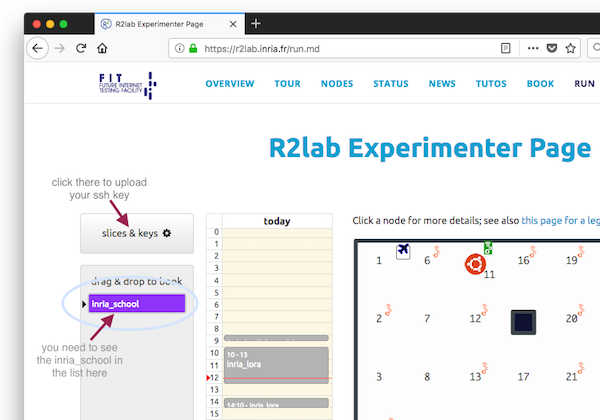
Task: Click the FIT Future Internet Testing Facility logo
Action: [128, 86]
